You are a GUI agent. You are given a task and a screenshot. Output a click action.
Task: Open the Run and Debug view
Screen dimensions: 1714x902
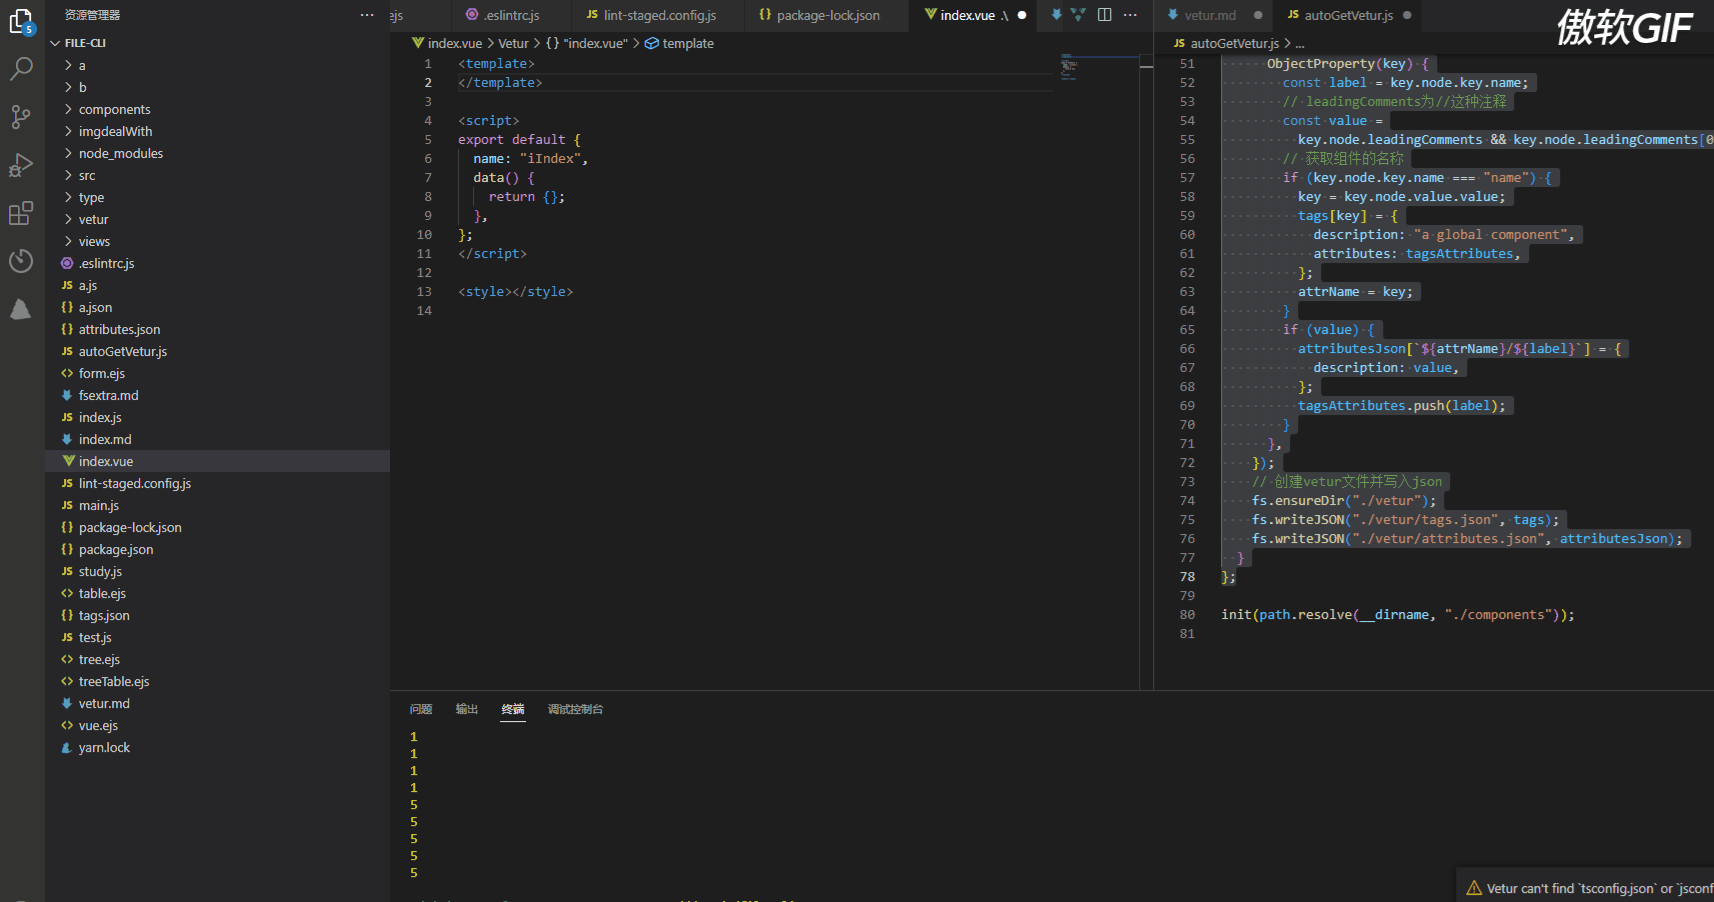(x=21, y=165)
